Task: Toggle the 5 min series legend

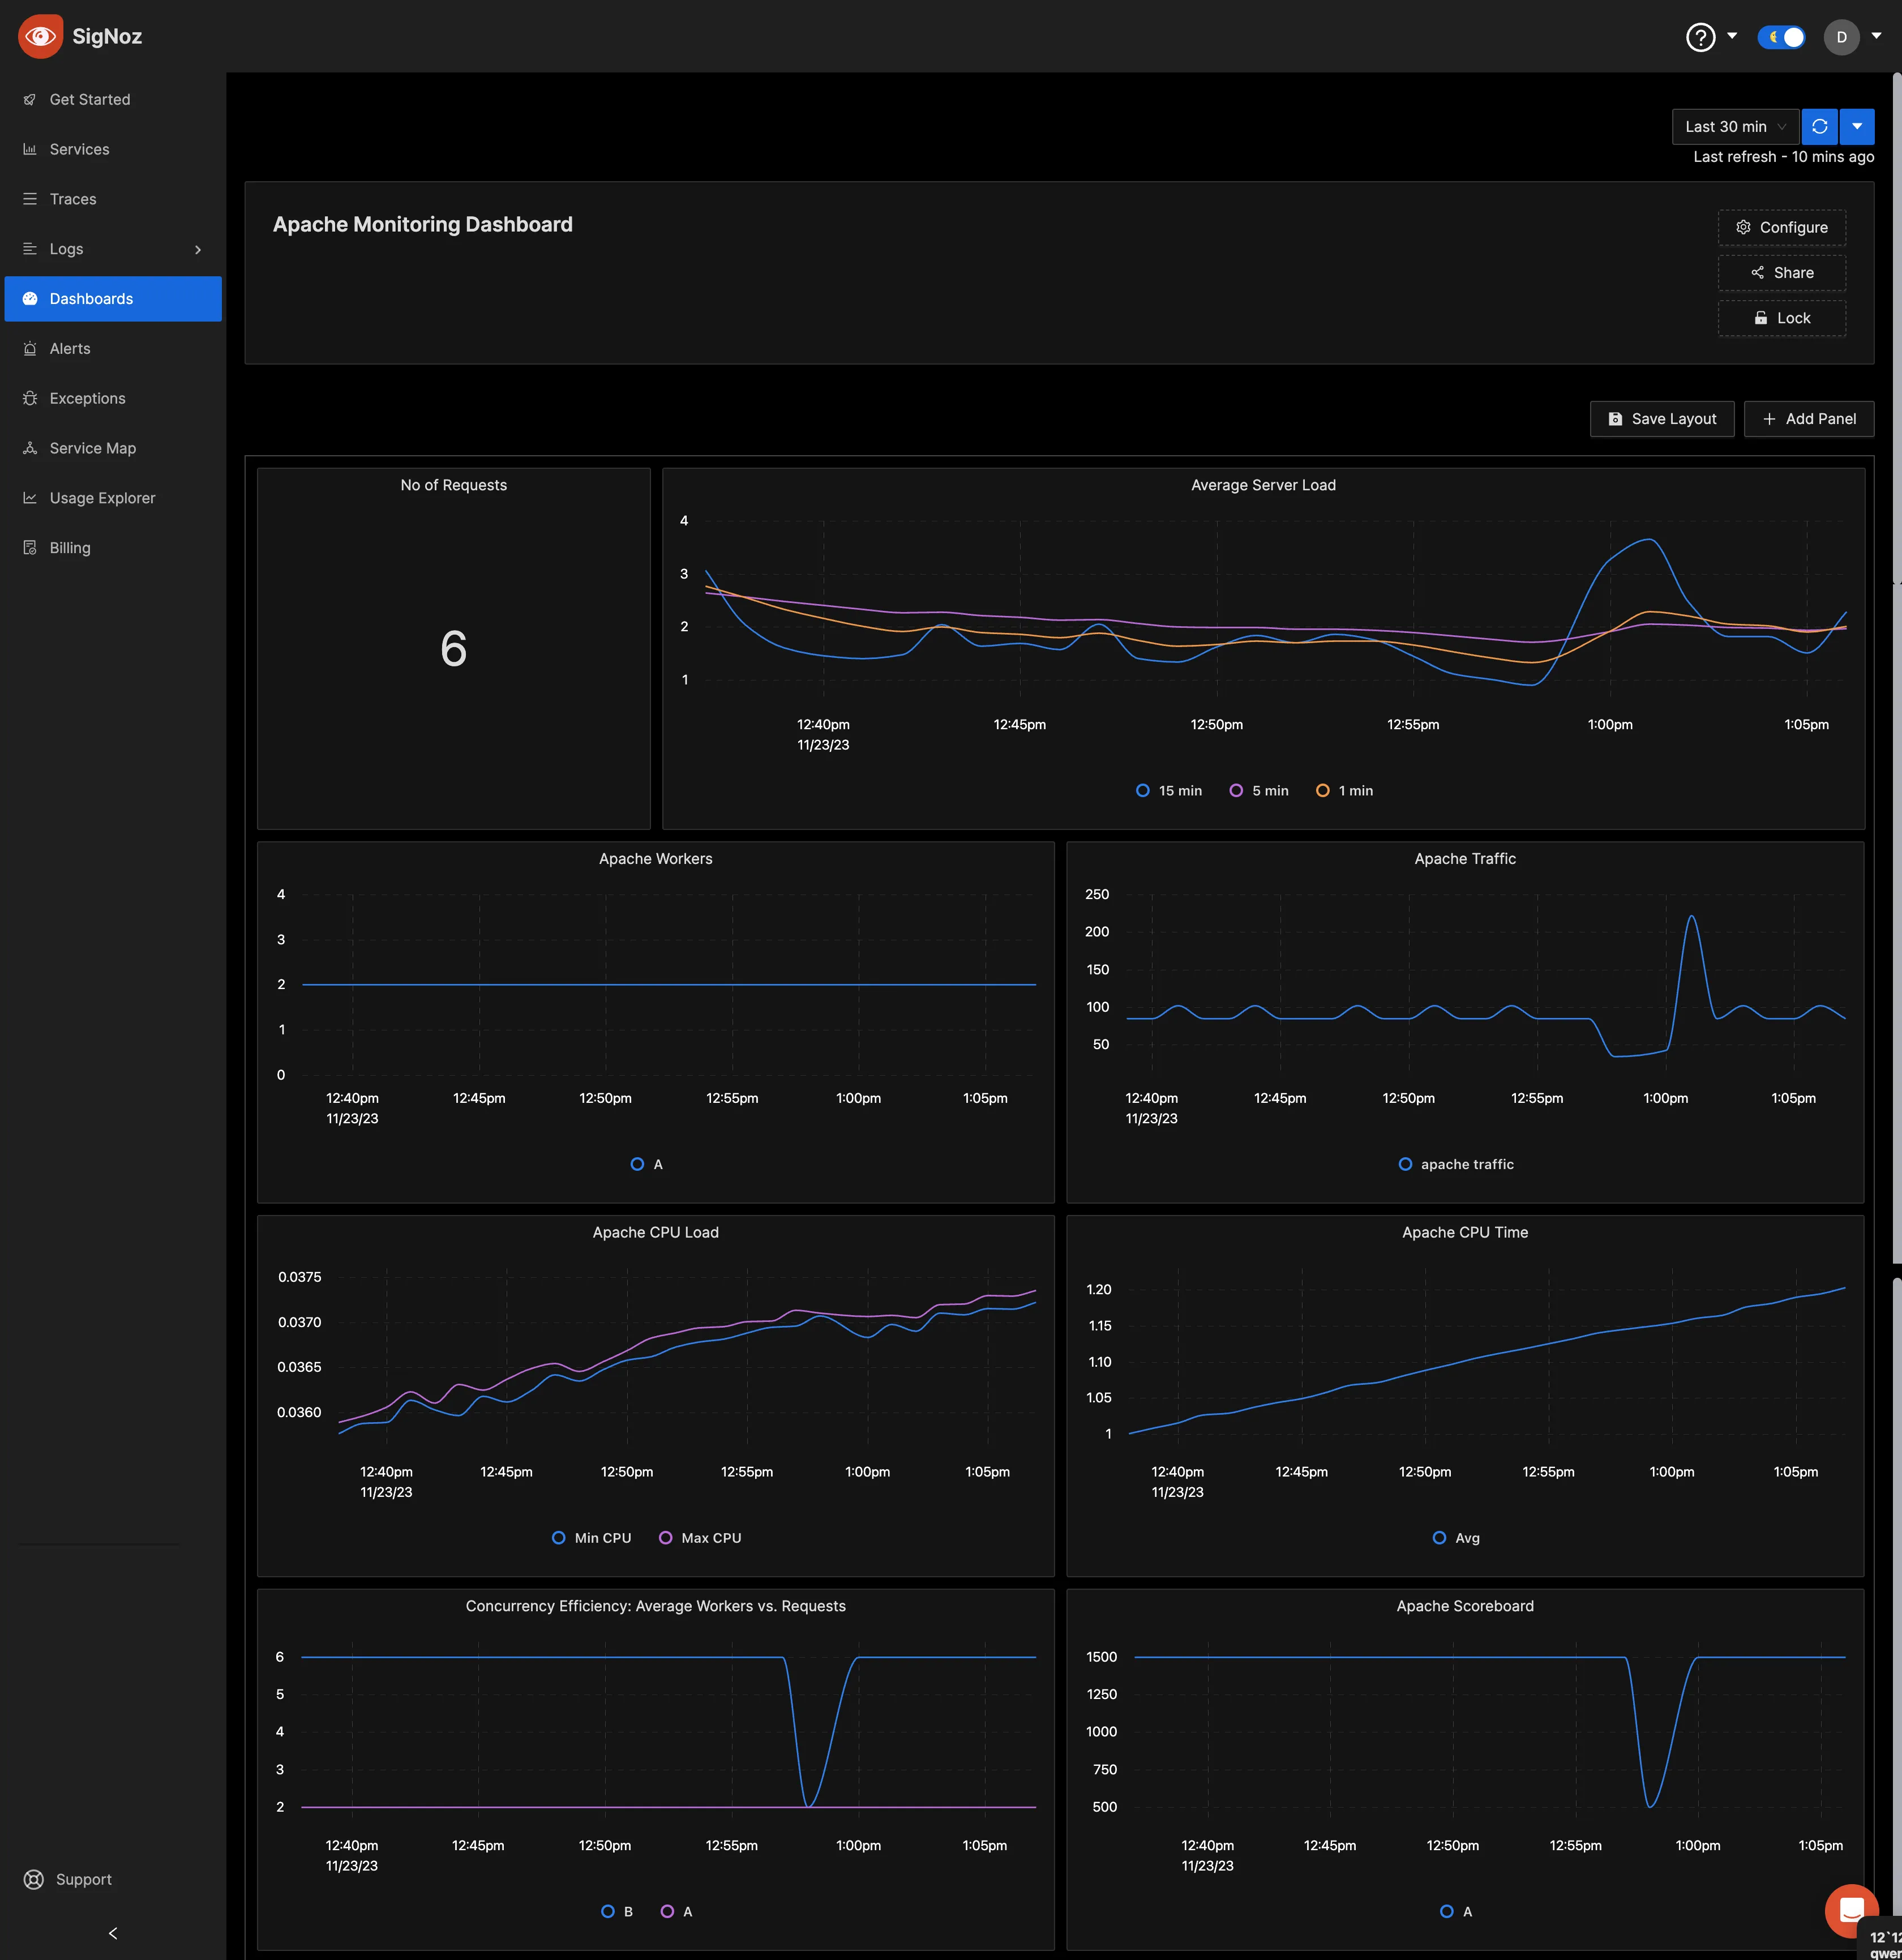Action: click(x=1259, y=791)
